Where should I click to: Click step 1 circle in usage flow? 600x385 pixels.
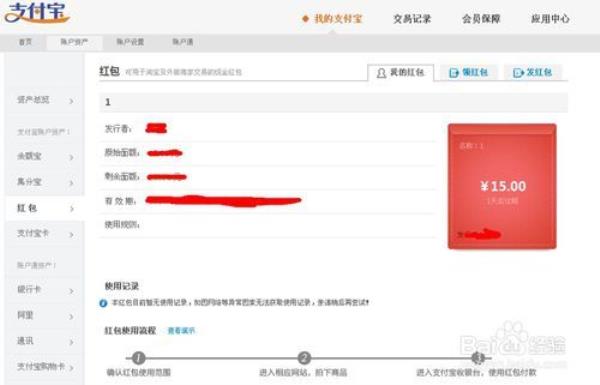pyautogui.click(x=139, y=358)
